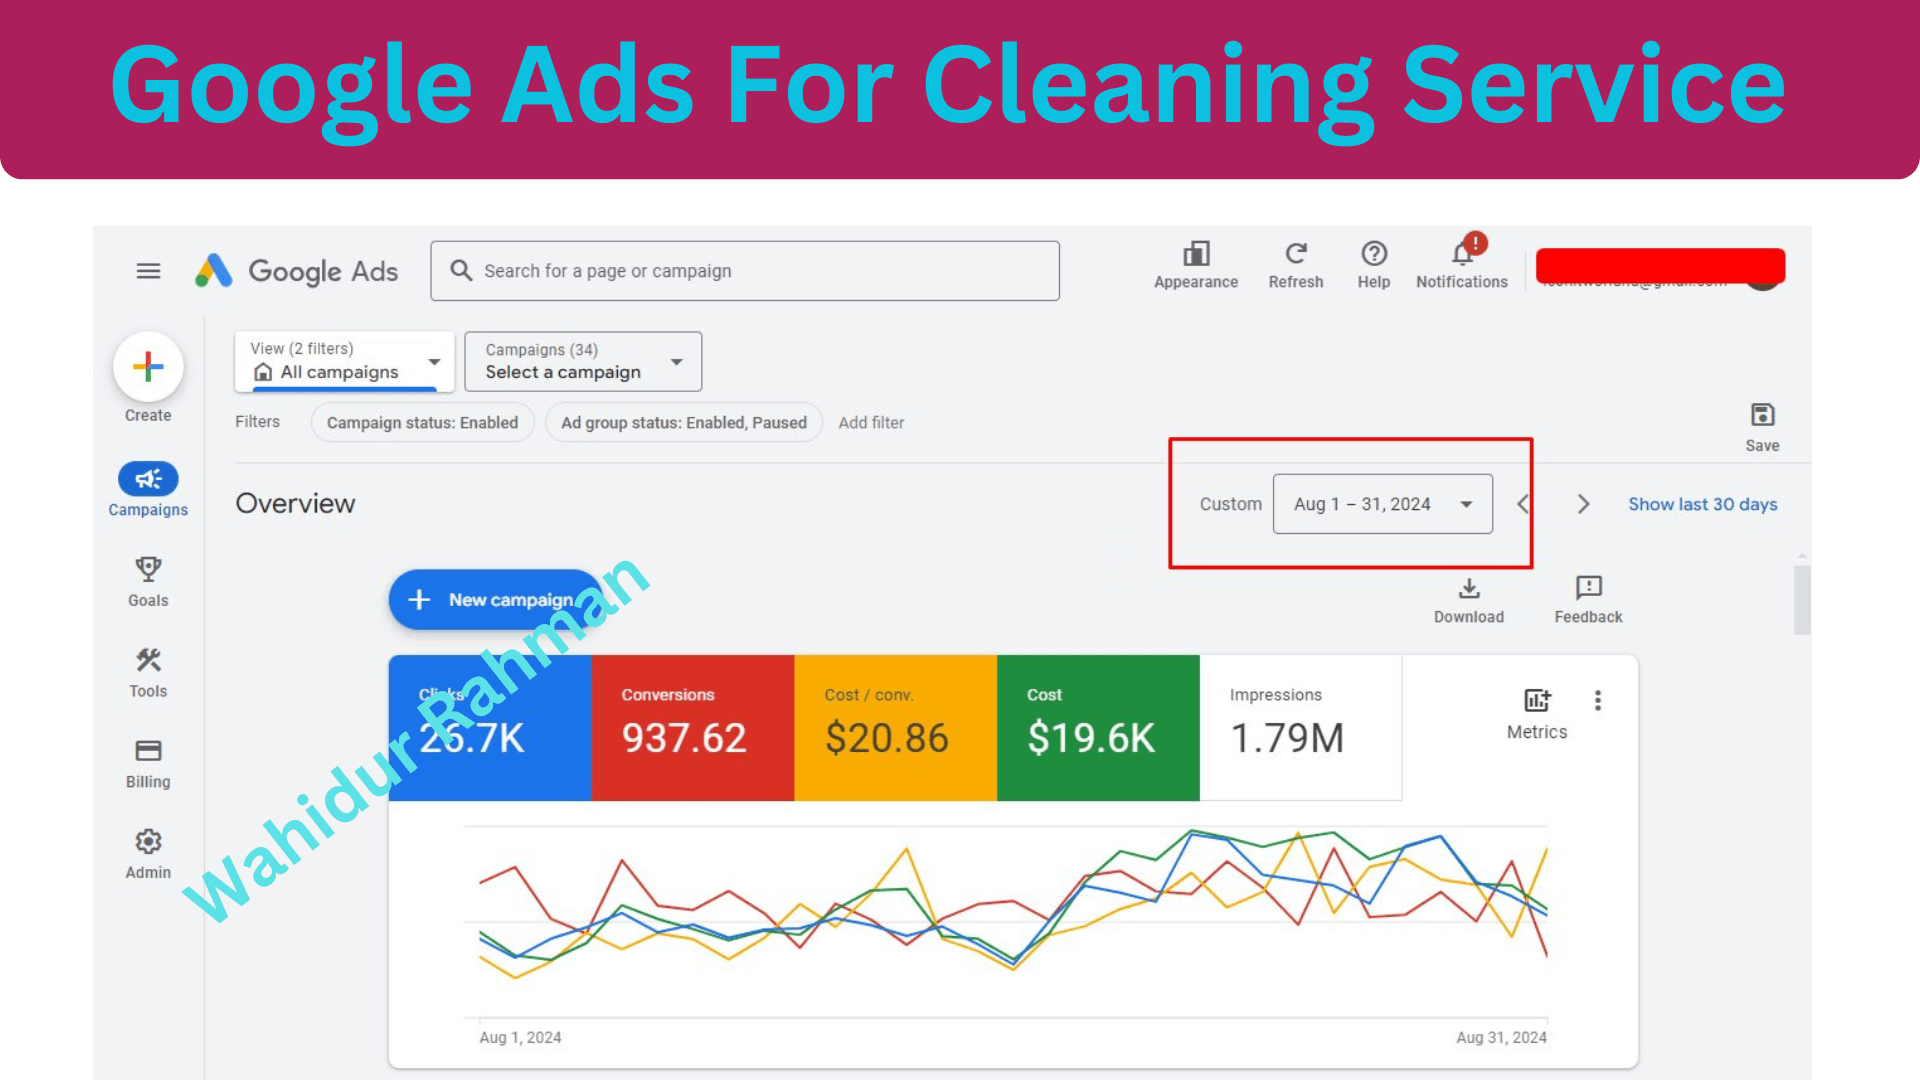Open Campaigns in the sidebar
The width and height of the screenshot is (1920, 1080).
click(x=148, y=490)
